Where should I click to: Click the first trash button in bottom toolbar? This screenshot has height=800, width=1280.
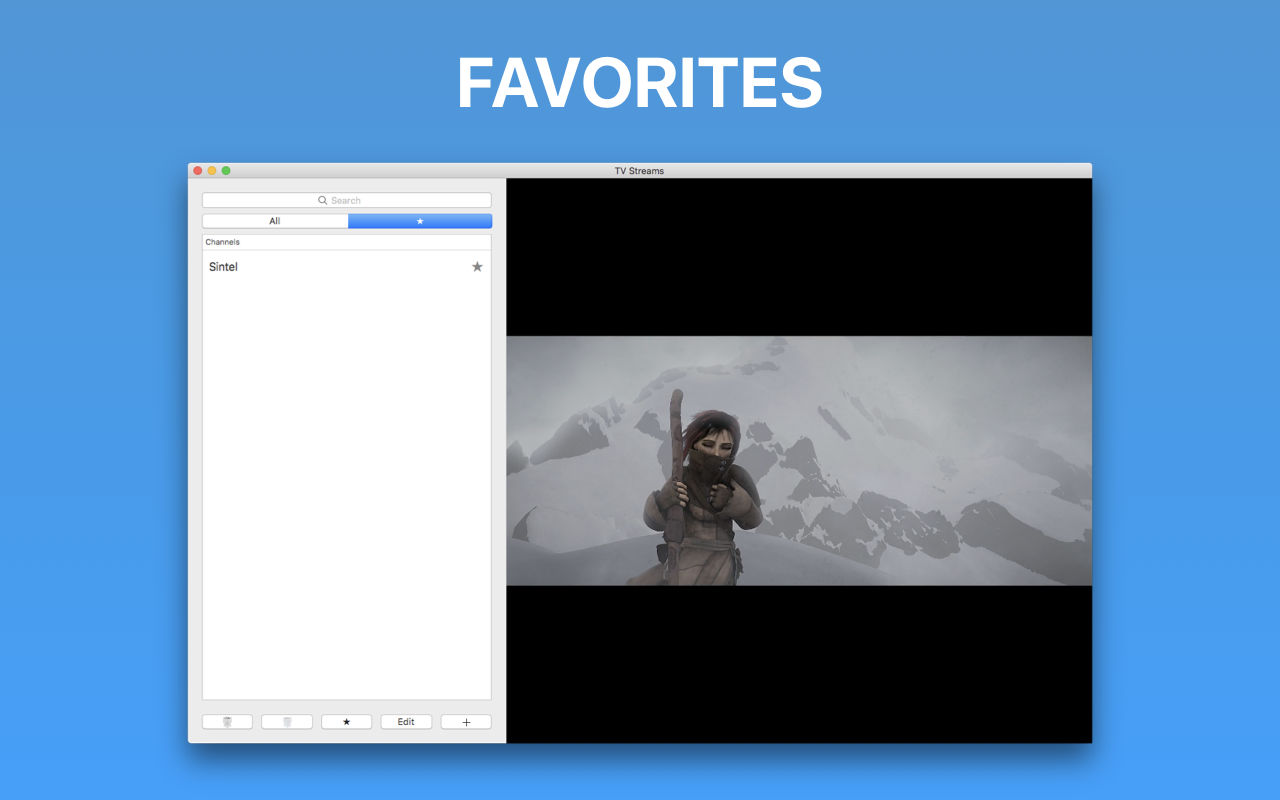click(x=227, y=722)
